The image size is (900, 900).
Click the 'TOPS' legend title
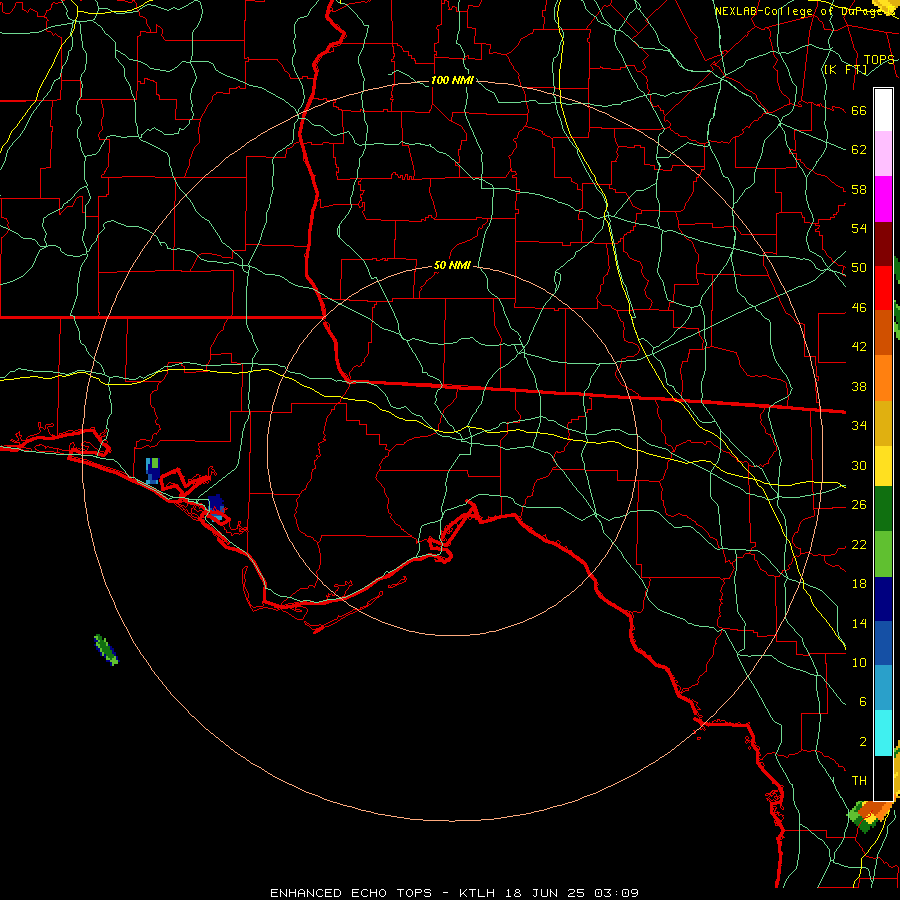tap(879, 59)
